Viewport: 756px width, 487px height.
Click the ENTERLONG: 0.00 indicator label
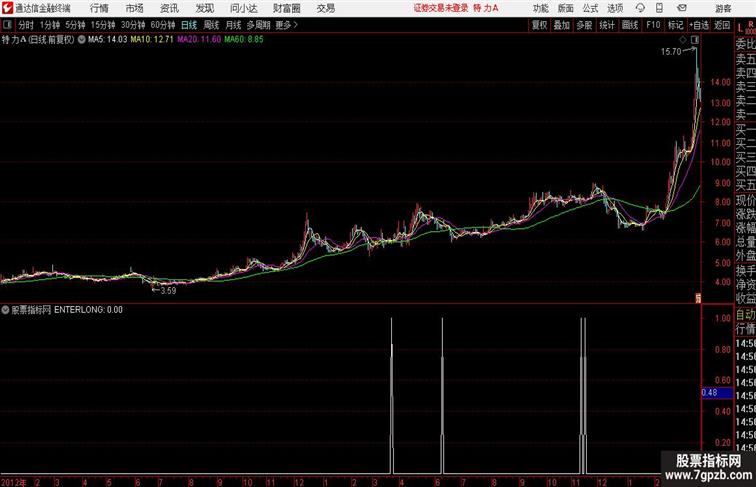pyautogui.click(x=88, y=310)
